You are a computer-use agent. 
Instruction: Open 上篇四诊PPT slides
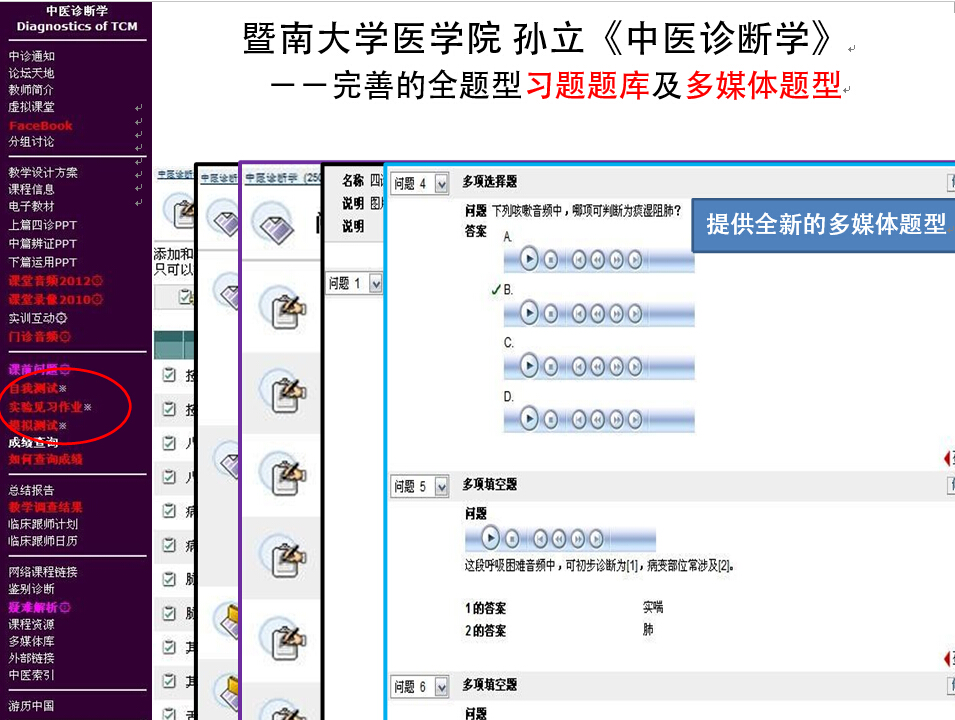tap(43, 225)
